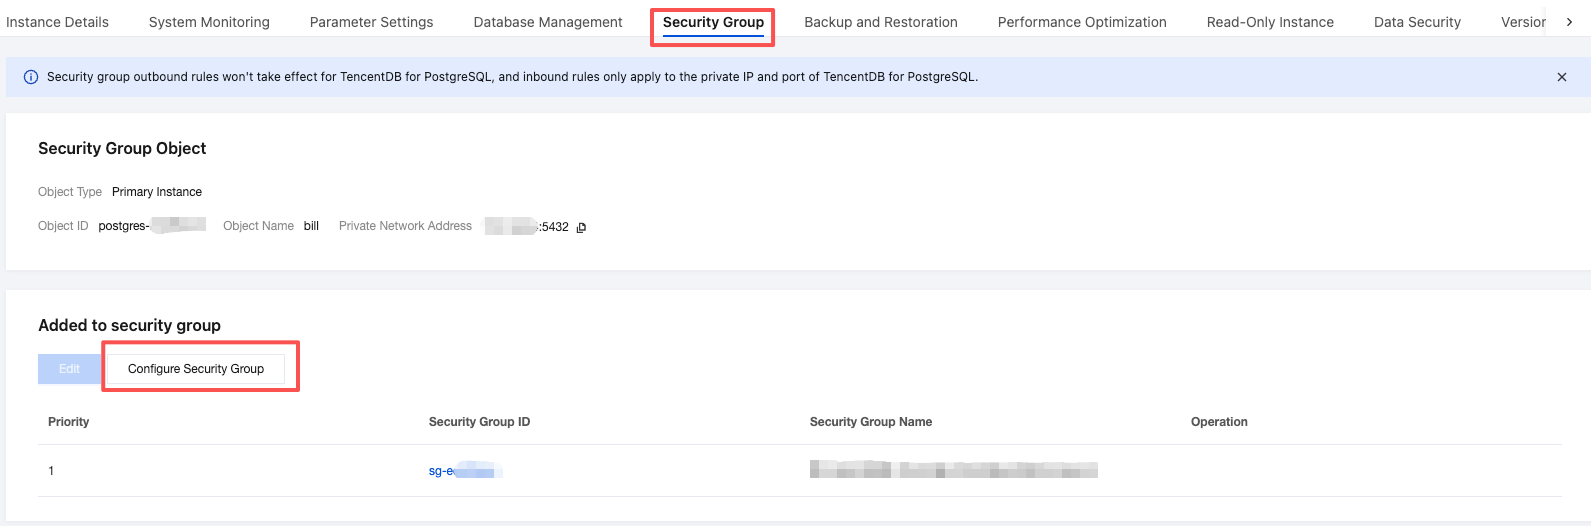
Task: Go to the Parameter Settings tab
Action: pyautogui.click(x=371, y=22)
